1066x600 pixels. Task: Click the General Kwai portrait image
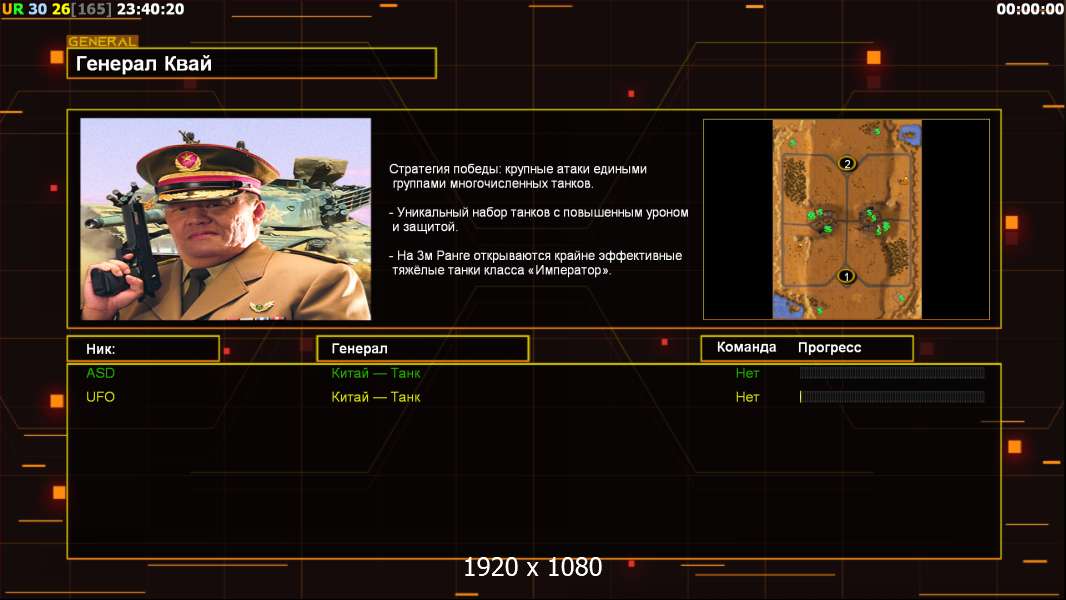click(226, 219)
